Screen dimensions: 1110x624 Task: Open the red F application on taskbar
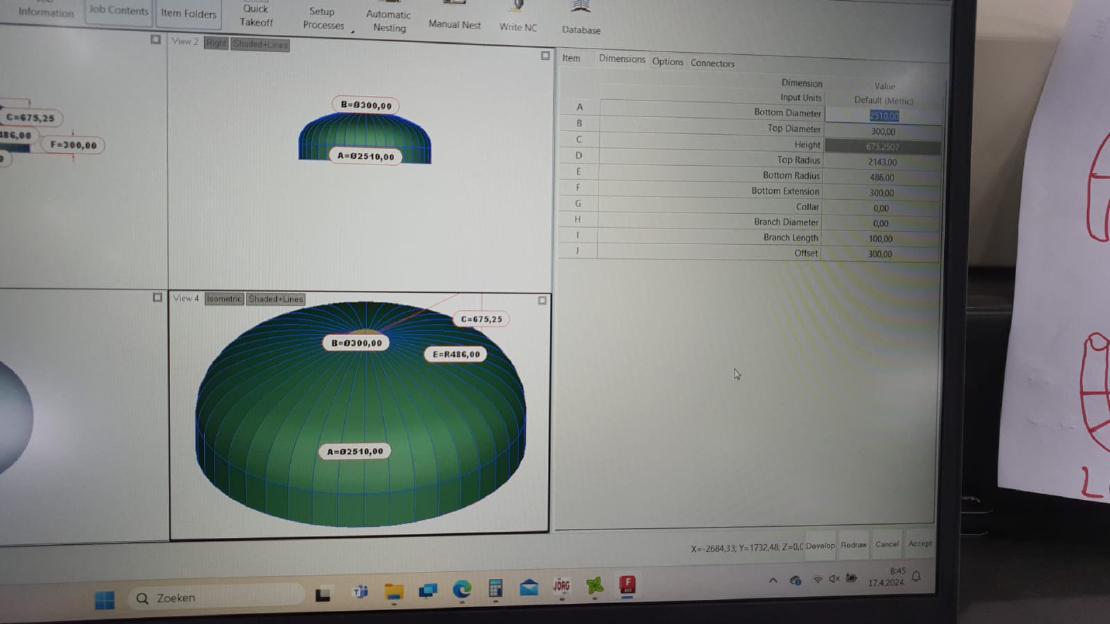click(627, 584)
